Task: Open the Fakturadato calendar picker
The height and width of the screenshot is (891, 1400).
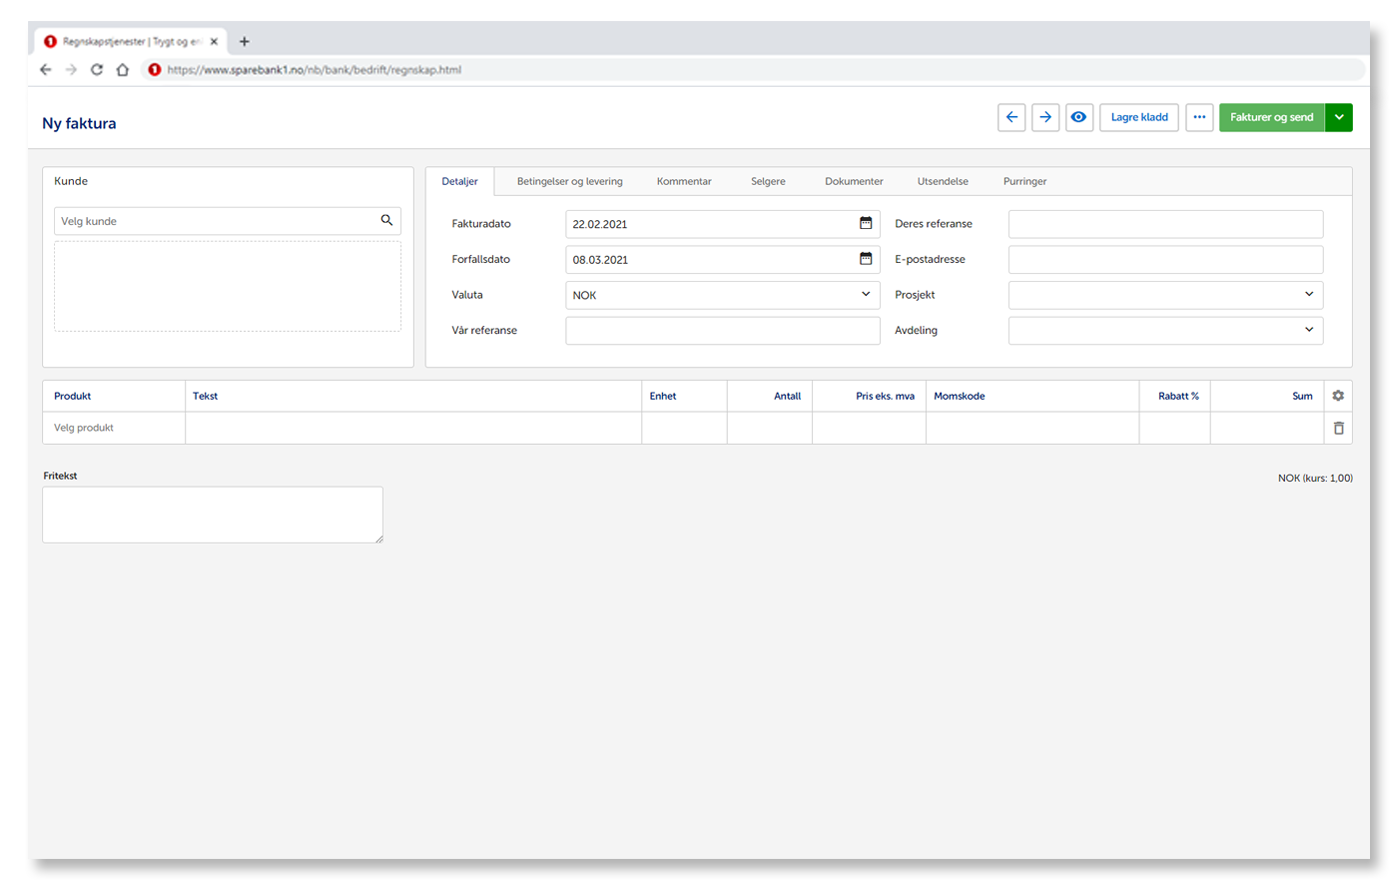Action: (866, 224)
